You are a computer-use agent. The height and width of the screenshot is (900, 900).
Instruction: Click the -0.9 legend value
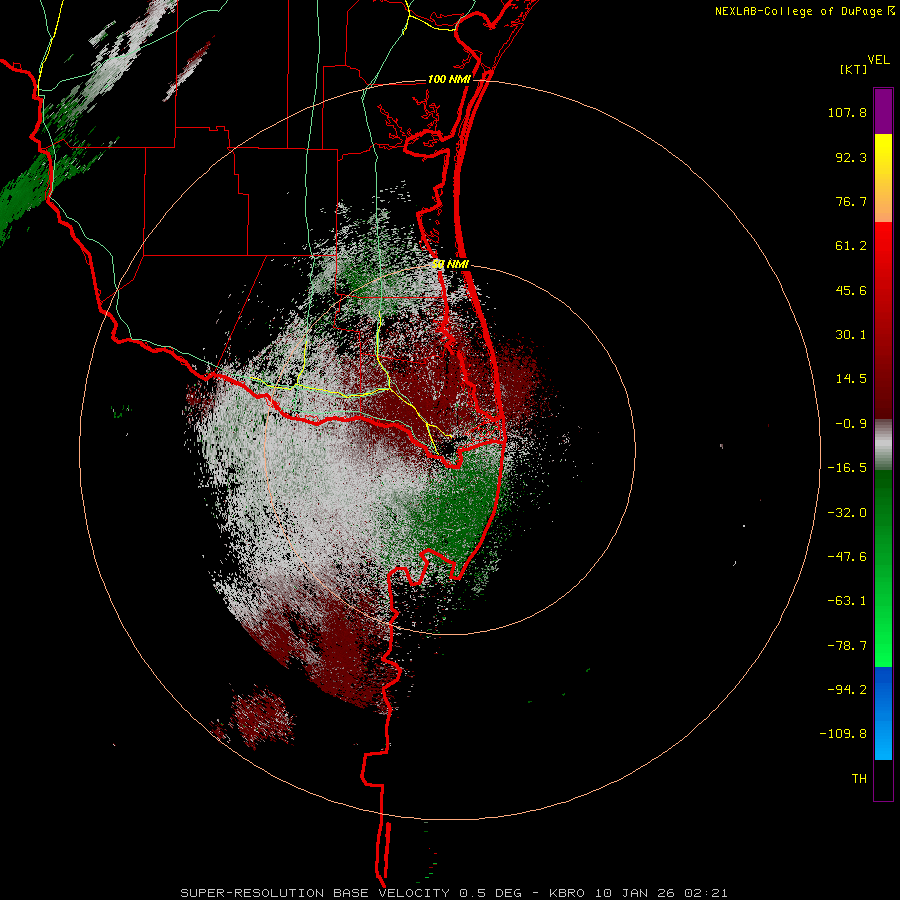tap(851, 424)
